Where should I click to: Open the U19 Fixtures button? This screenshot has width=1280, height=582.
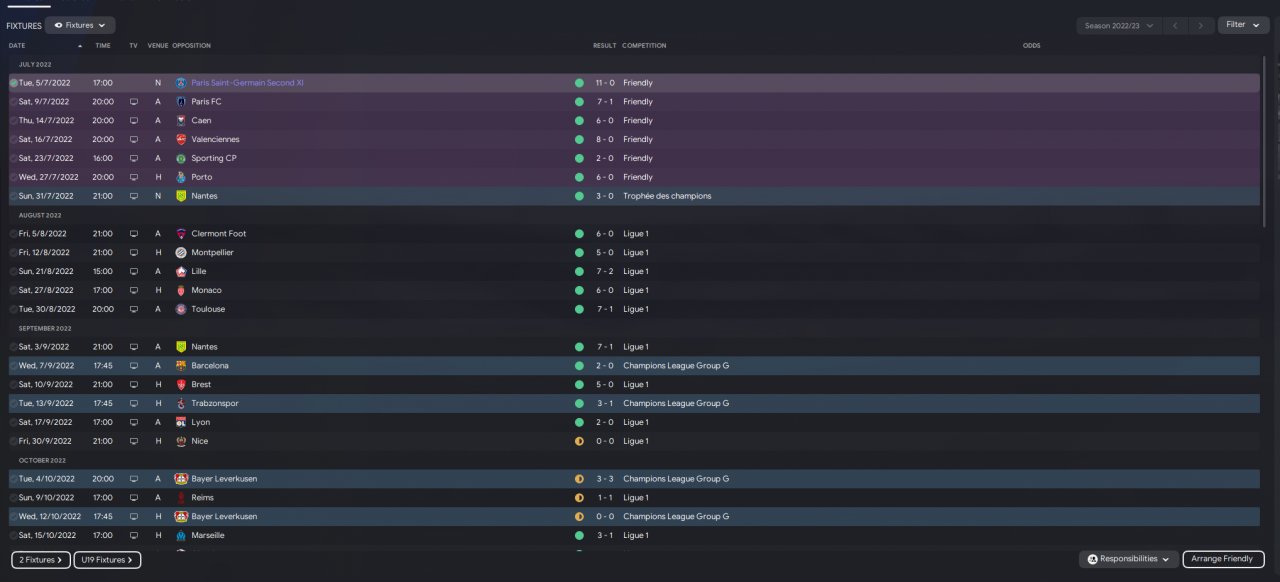(107, 560)
